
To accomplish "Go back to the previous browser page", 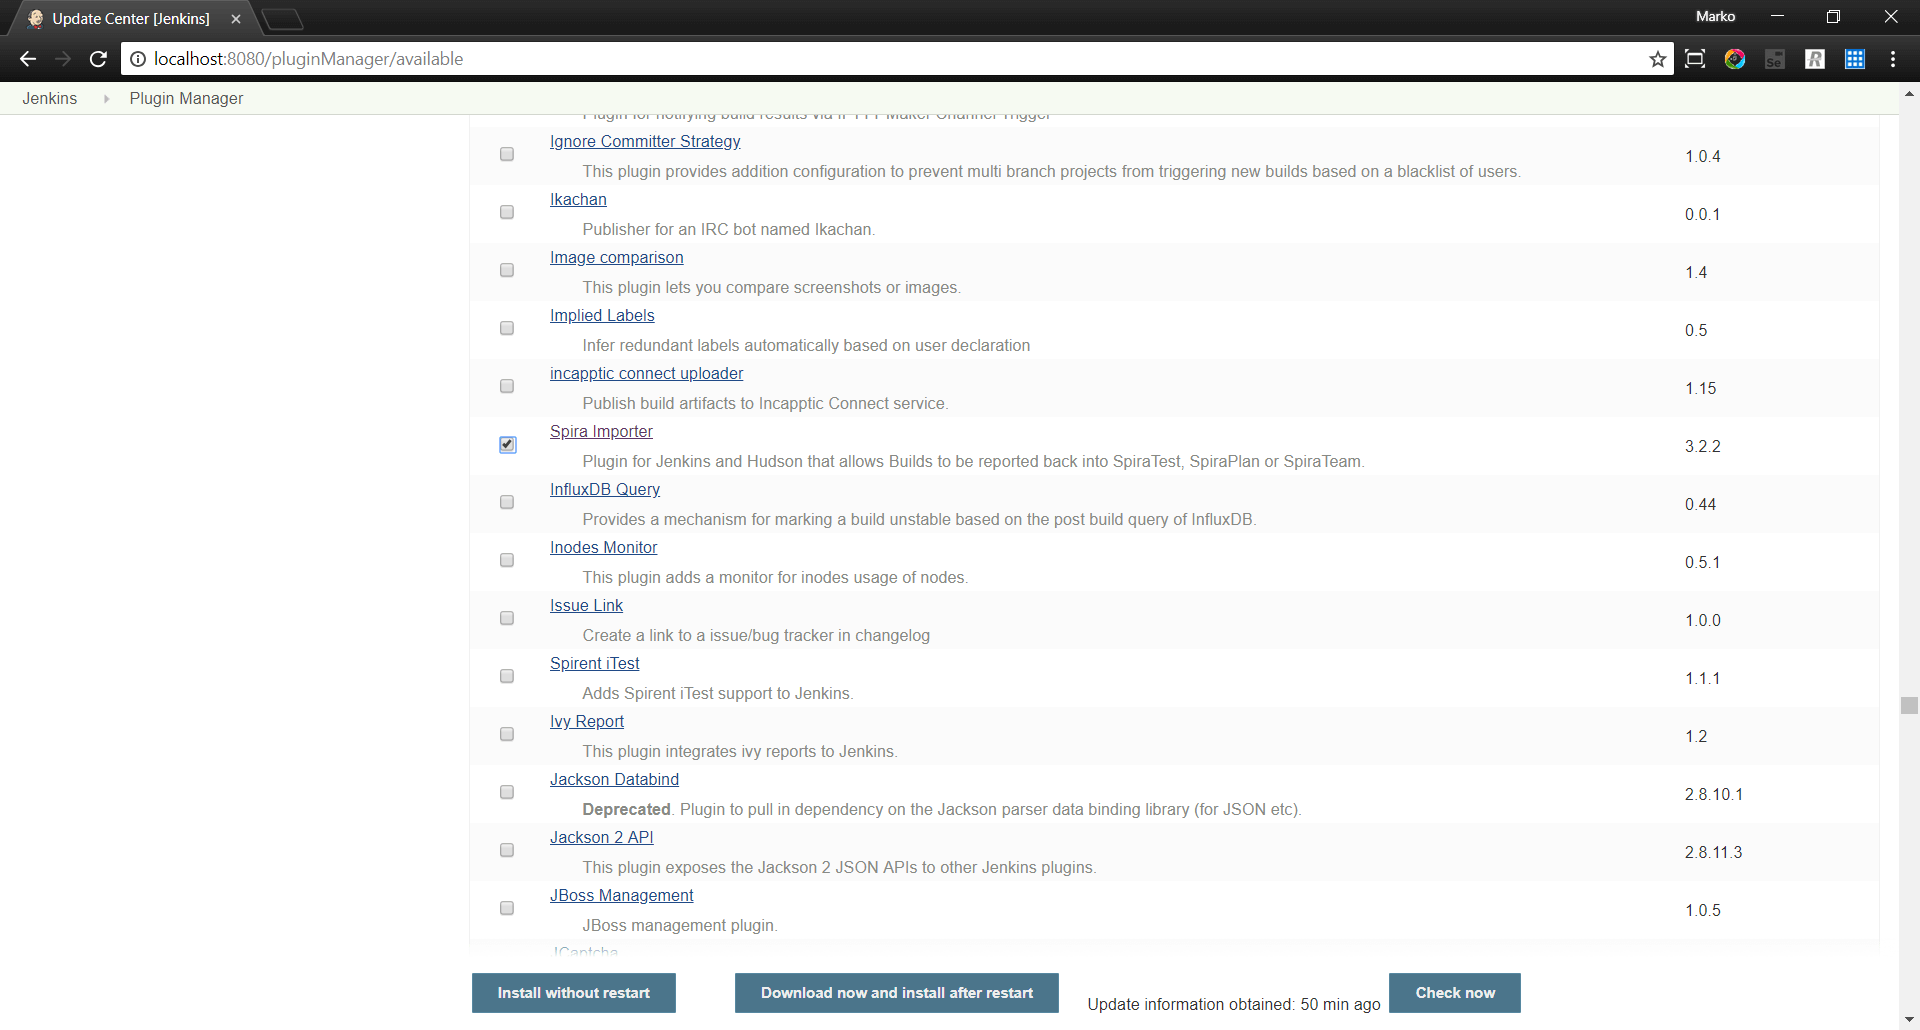I will click(x=28, y=59).
